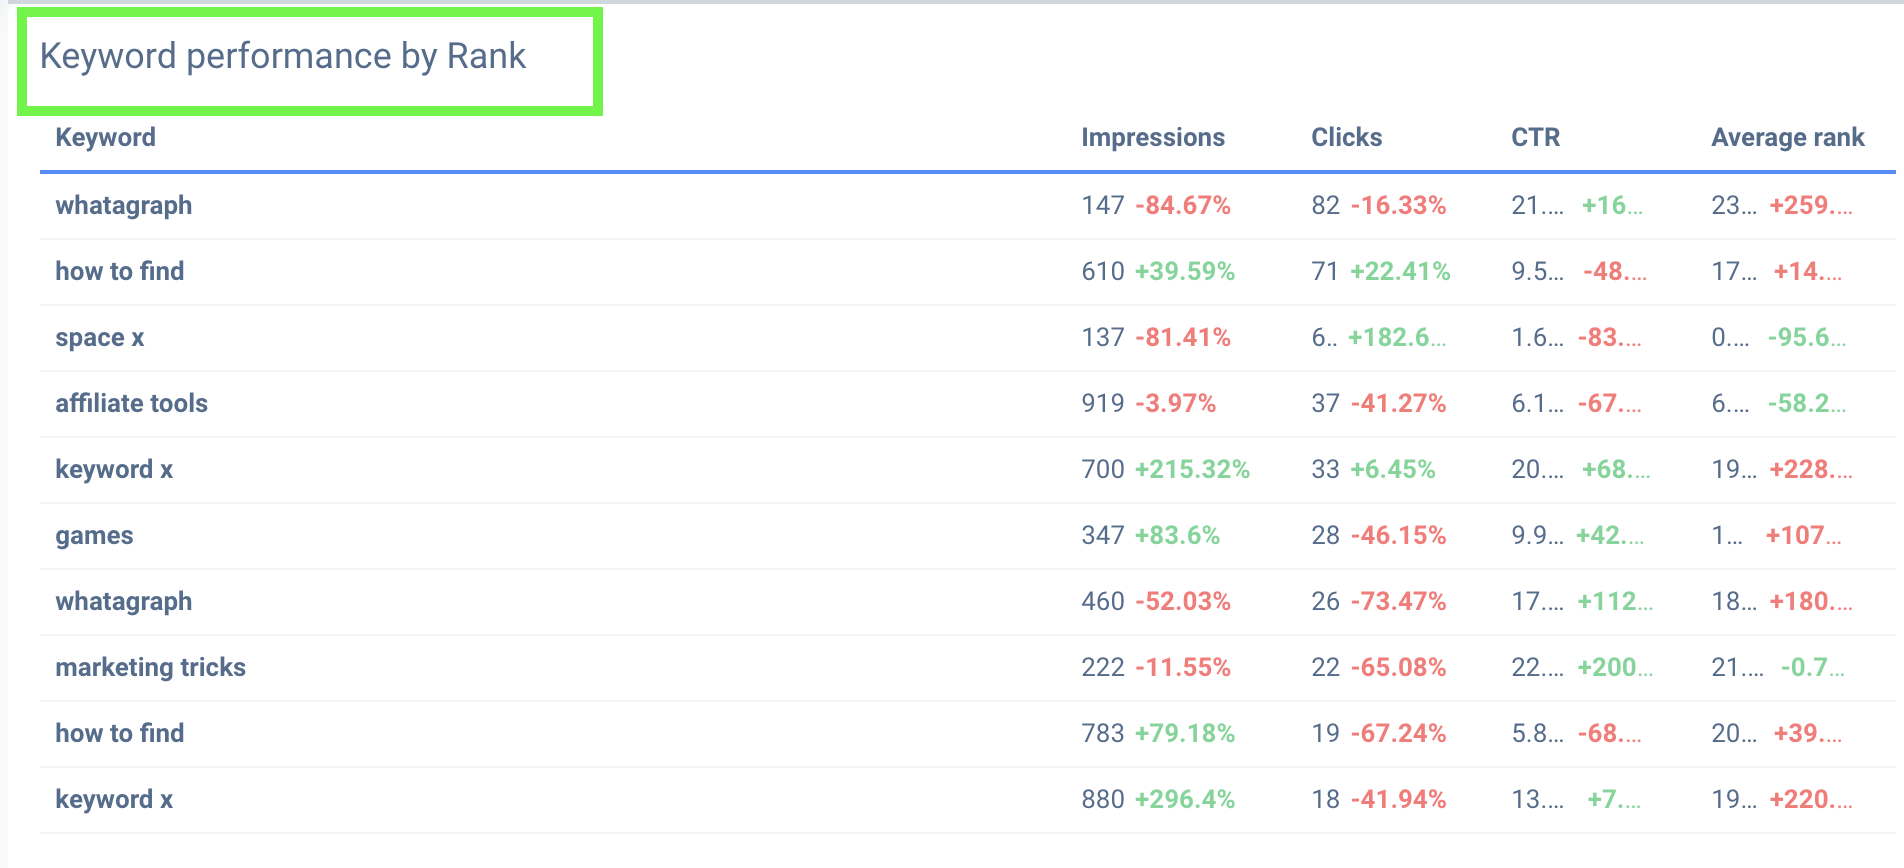
Task: Click the +22.41% clicks change
Action: 1400,271
